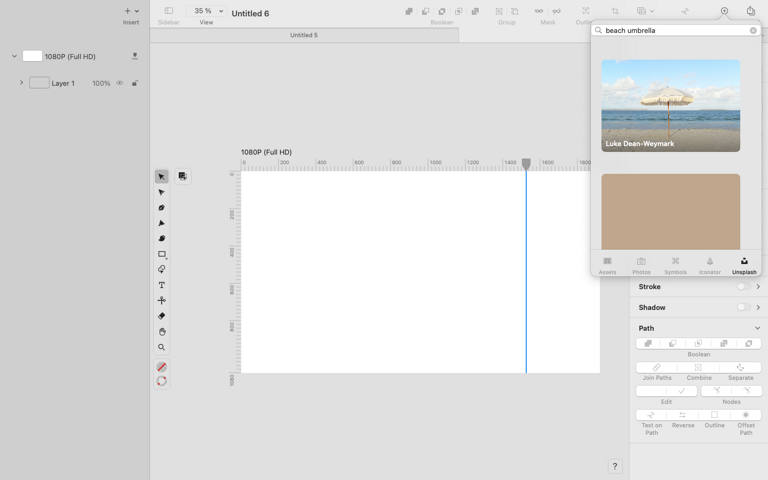Select the tan photo thumbnail in Unsplash results

point(671,212)
